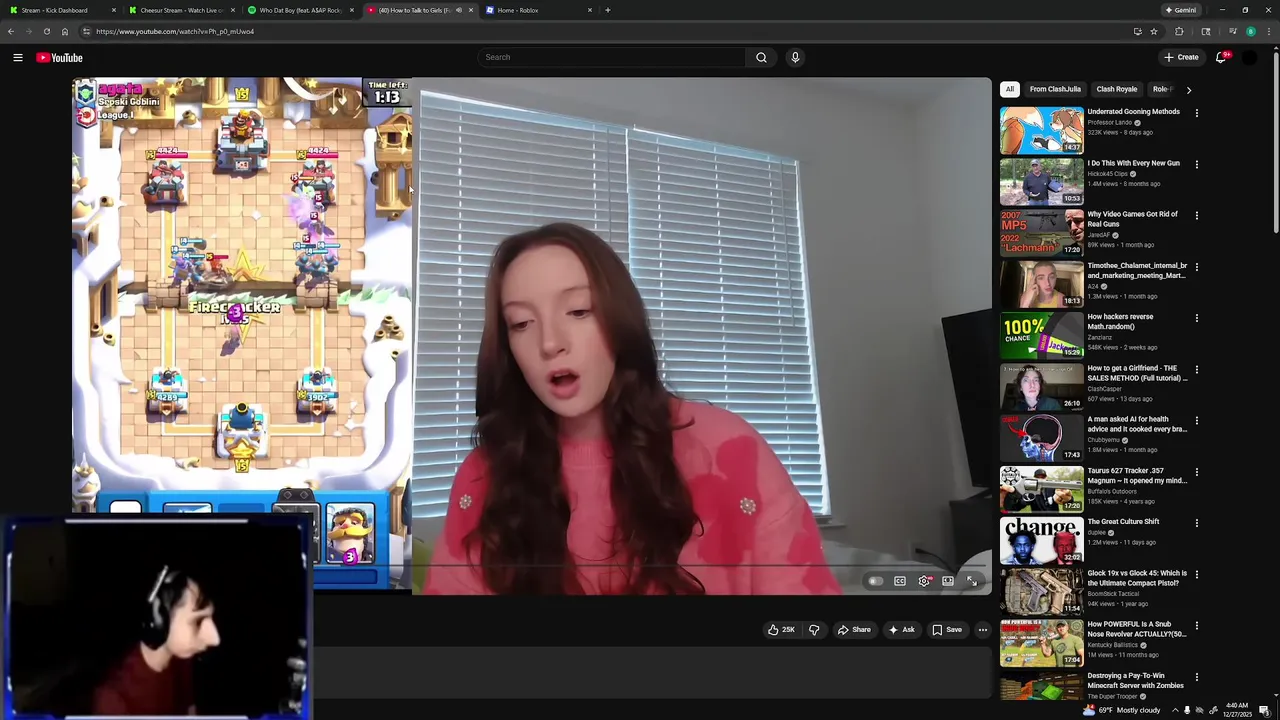Screen dimensions: 1280x720
Task: Open How hackers reverse Math.random() video
Action: pyautogui.click(x=1041, y=335)
